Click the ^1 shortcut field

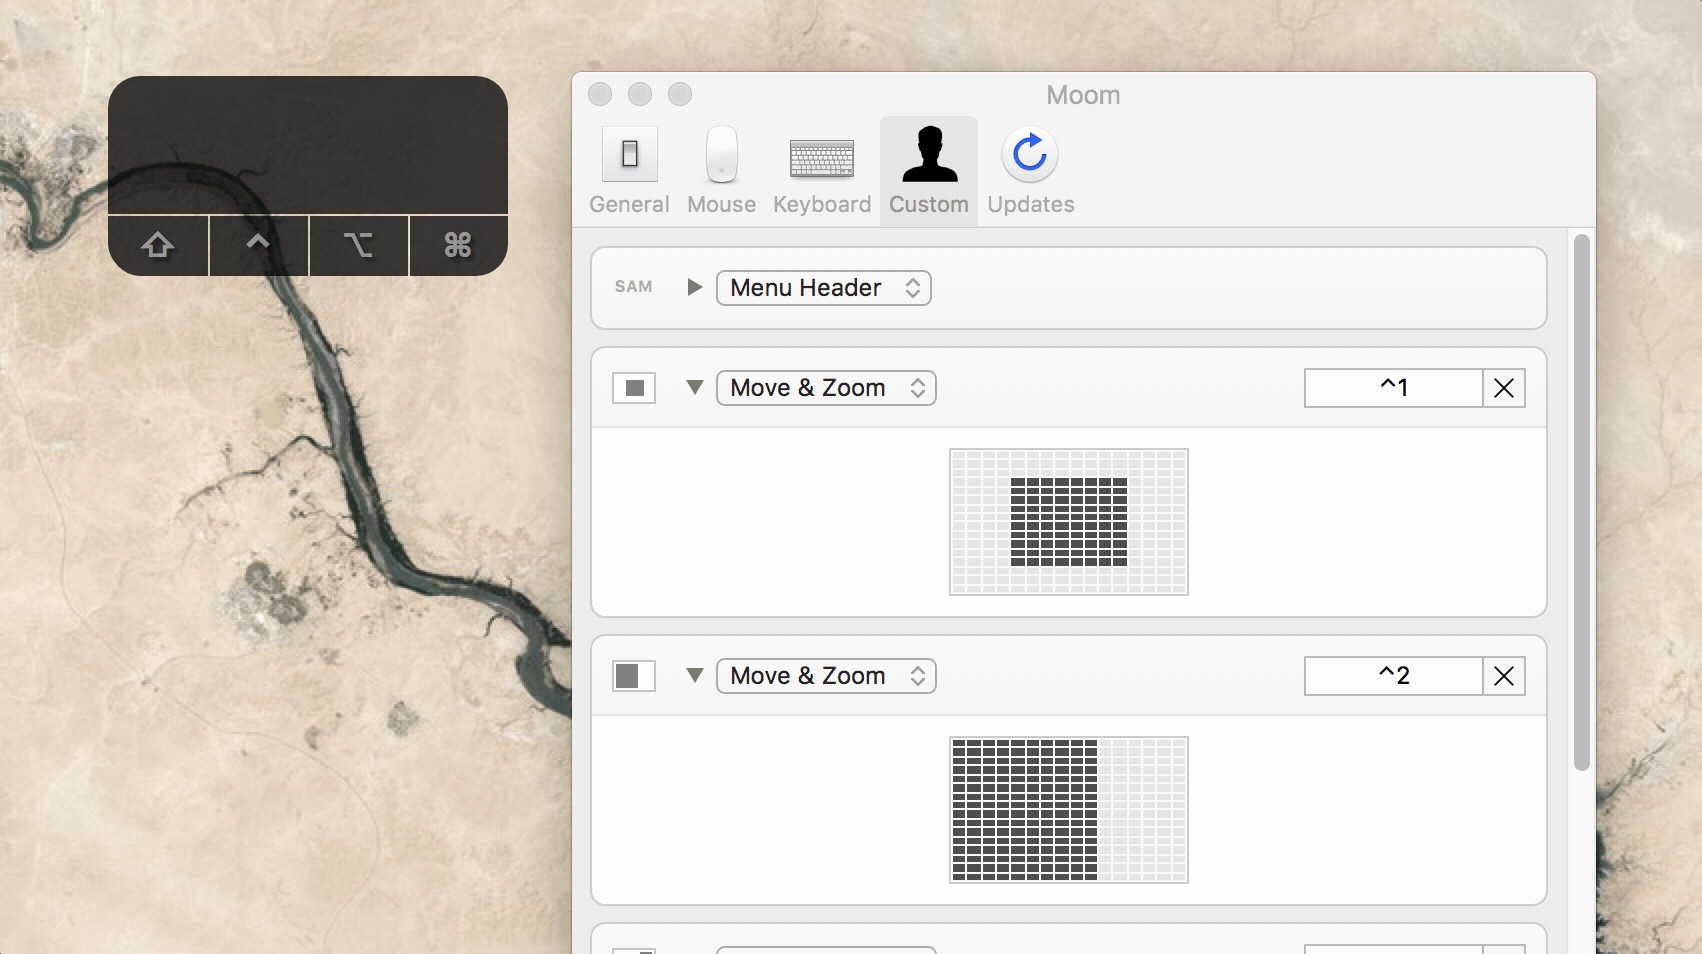(1393, 388)
